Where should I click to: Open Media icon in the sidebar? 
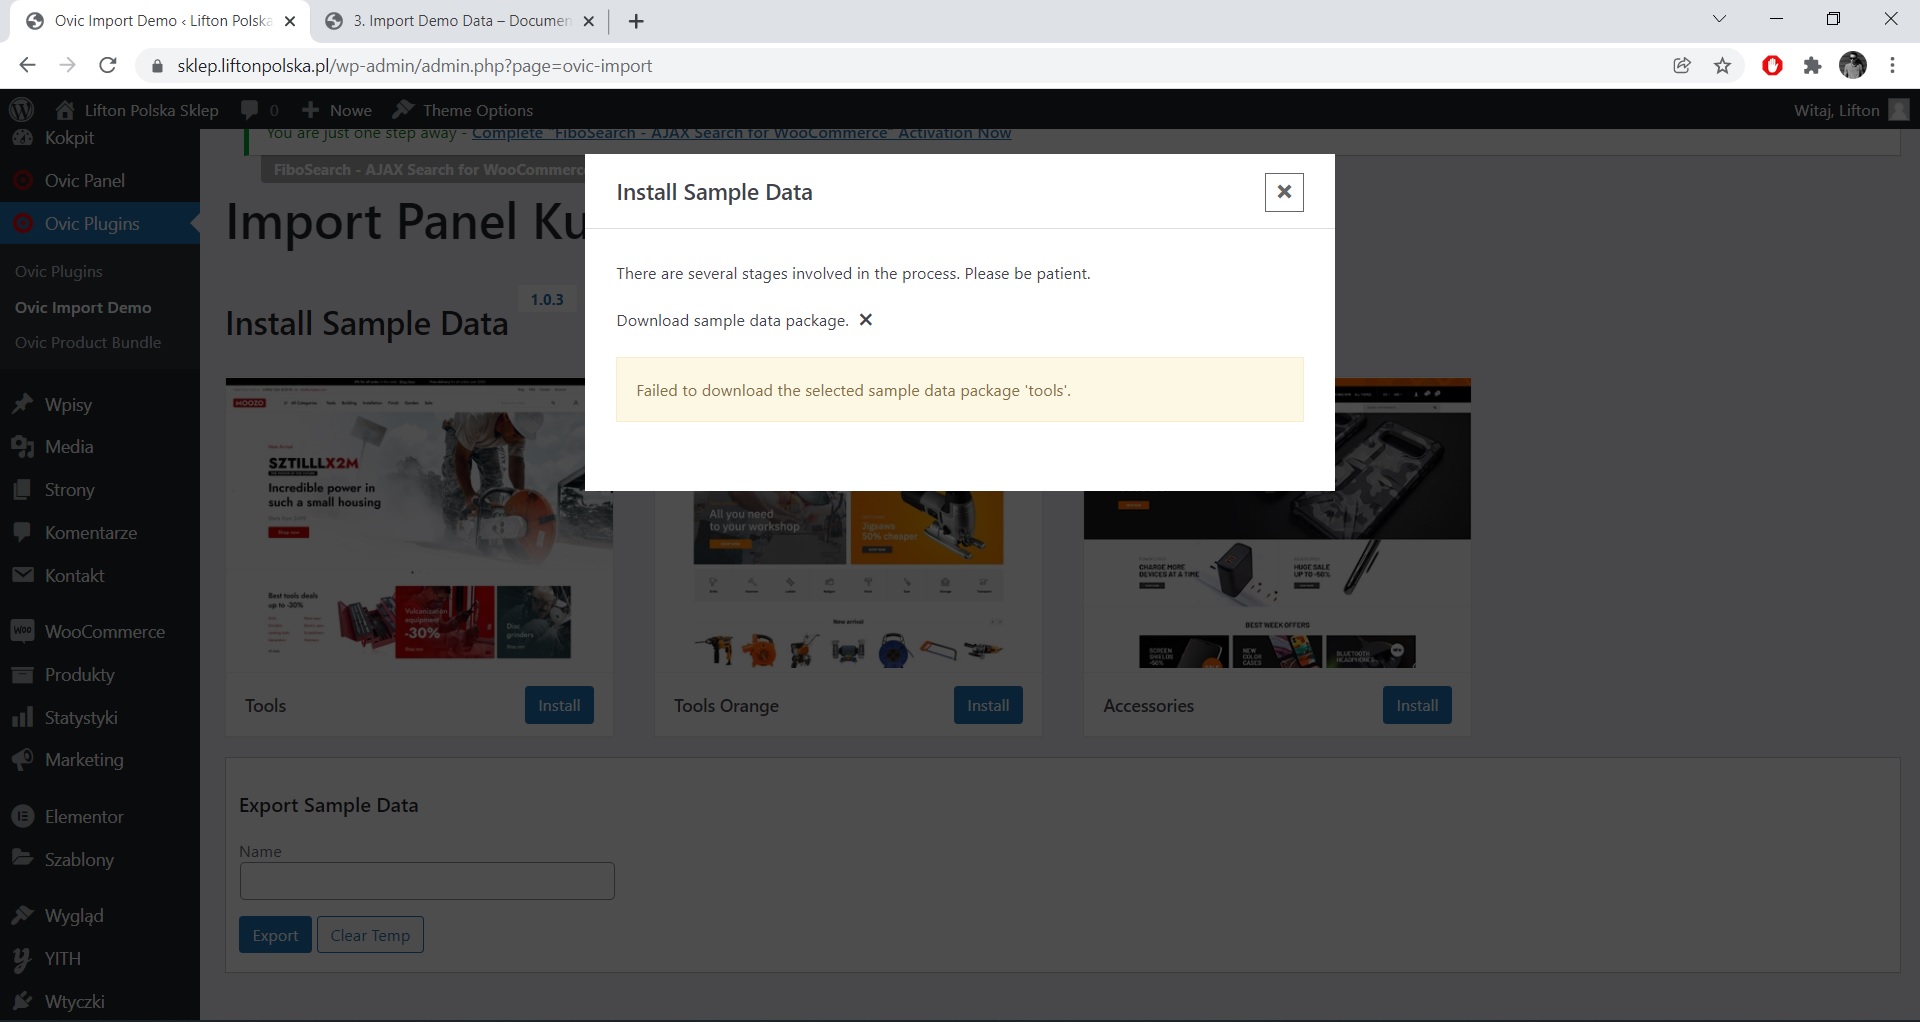pos(22,447)
